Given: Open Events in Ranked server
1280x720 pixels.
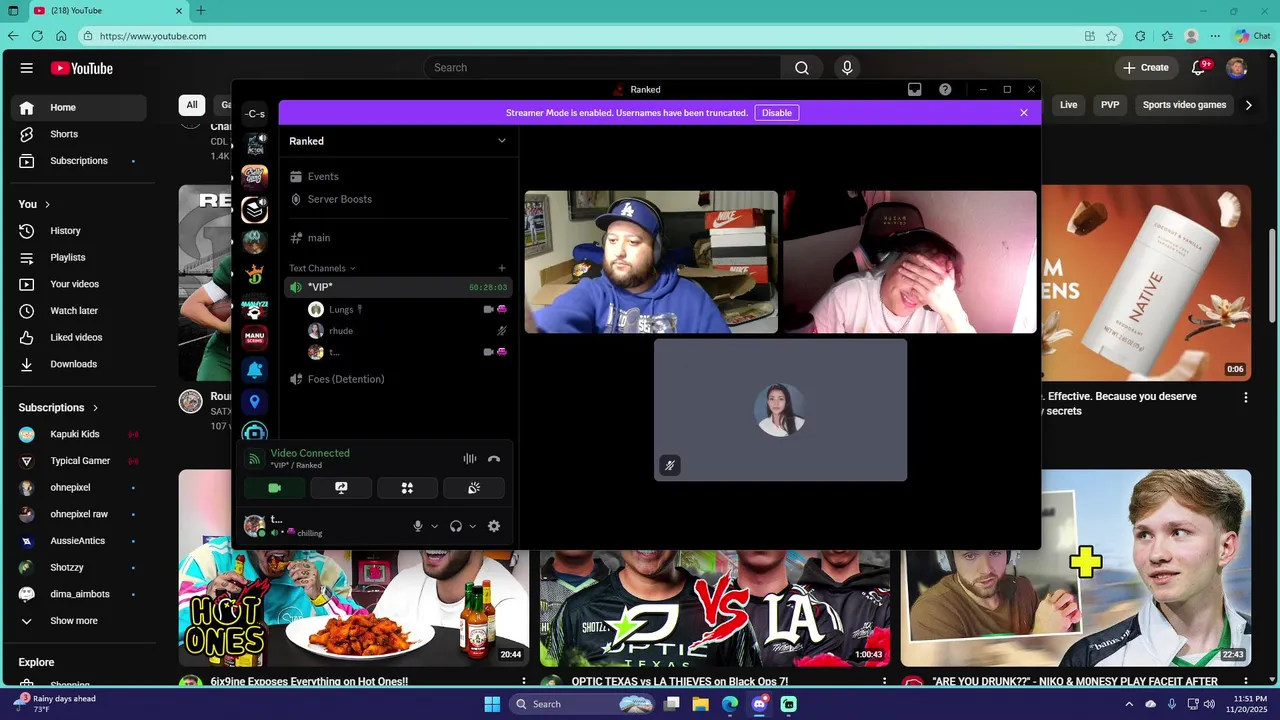Looking at the screenshot, I should click(398, 177).
